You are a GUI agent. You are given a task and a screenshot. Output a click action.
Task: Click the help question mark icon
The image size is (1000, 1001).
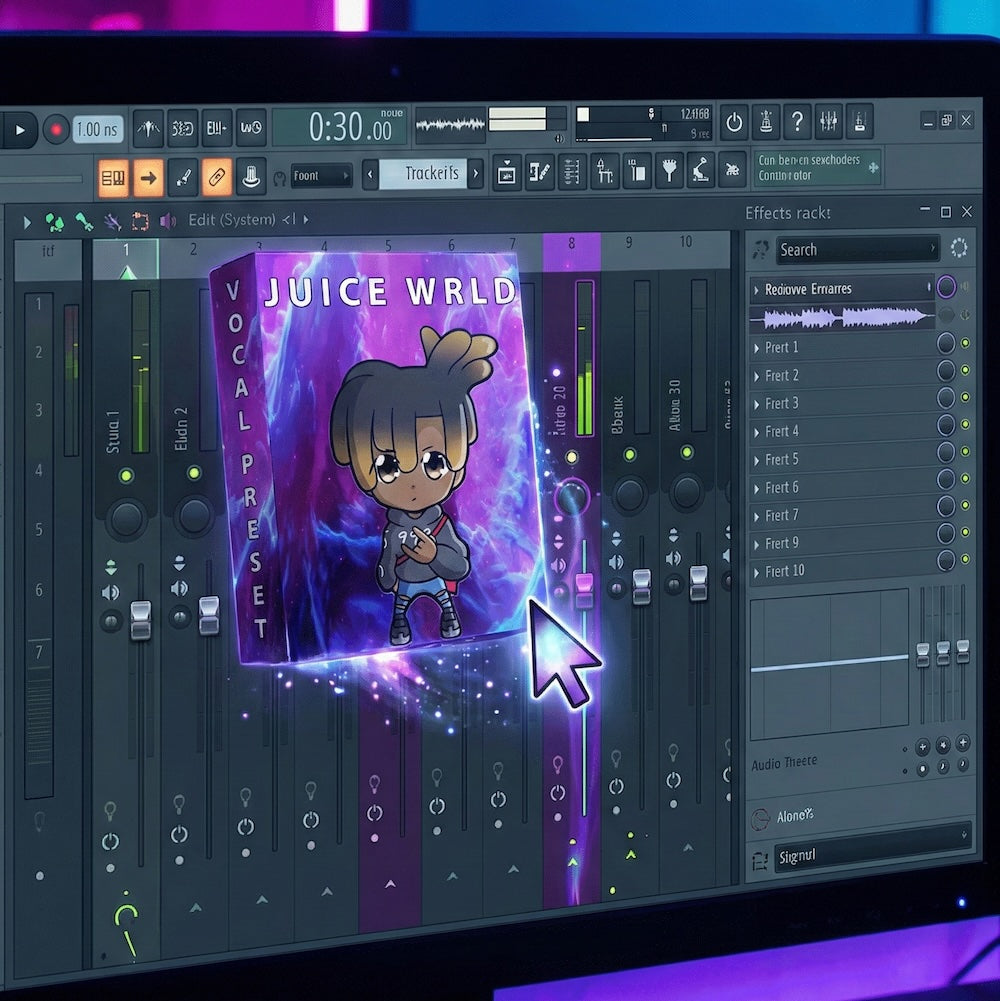tap(797, 120)
